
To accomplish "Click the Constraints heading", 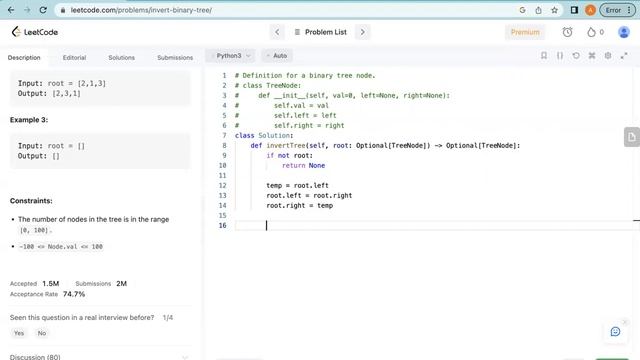I will tap(31, 201).
